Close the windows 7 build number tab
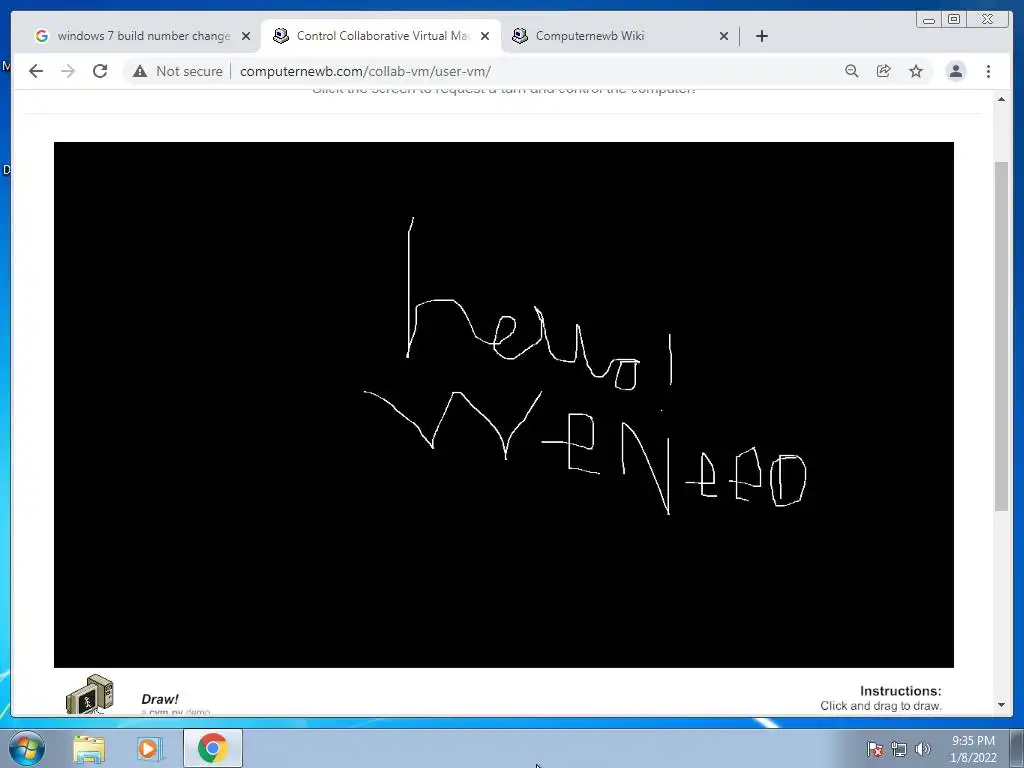This screenshot has height=768, width=1024. pos(246,36)
